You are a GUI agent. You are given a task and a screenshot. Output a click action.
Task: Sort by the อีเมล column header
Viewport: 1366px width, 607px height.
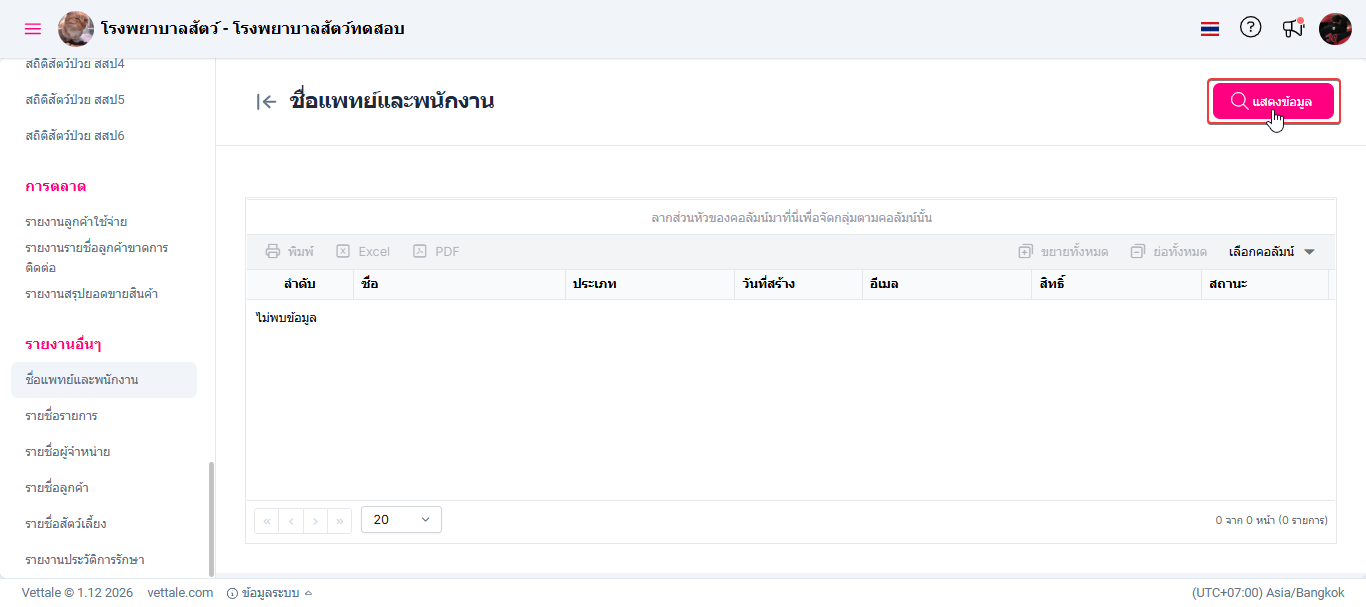tap(946, 284)
